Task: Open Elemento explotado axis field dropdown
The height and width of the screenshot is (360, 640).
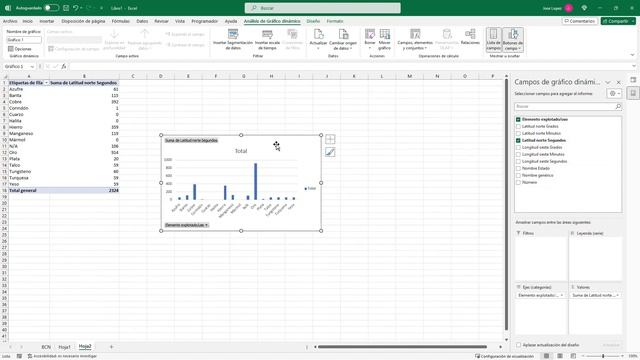Action: click(x=562, y=295)
